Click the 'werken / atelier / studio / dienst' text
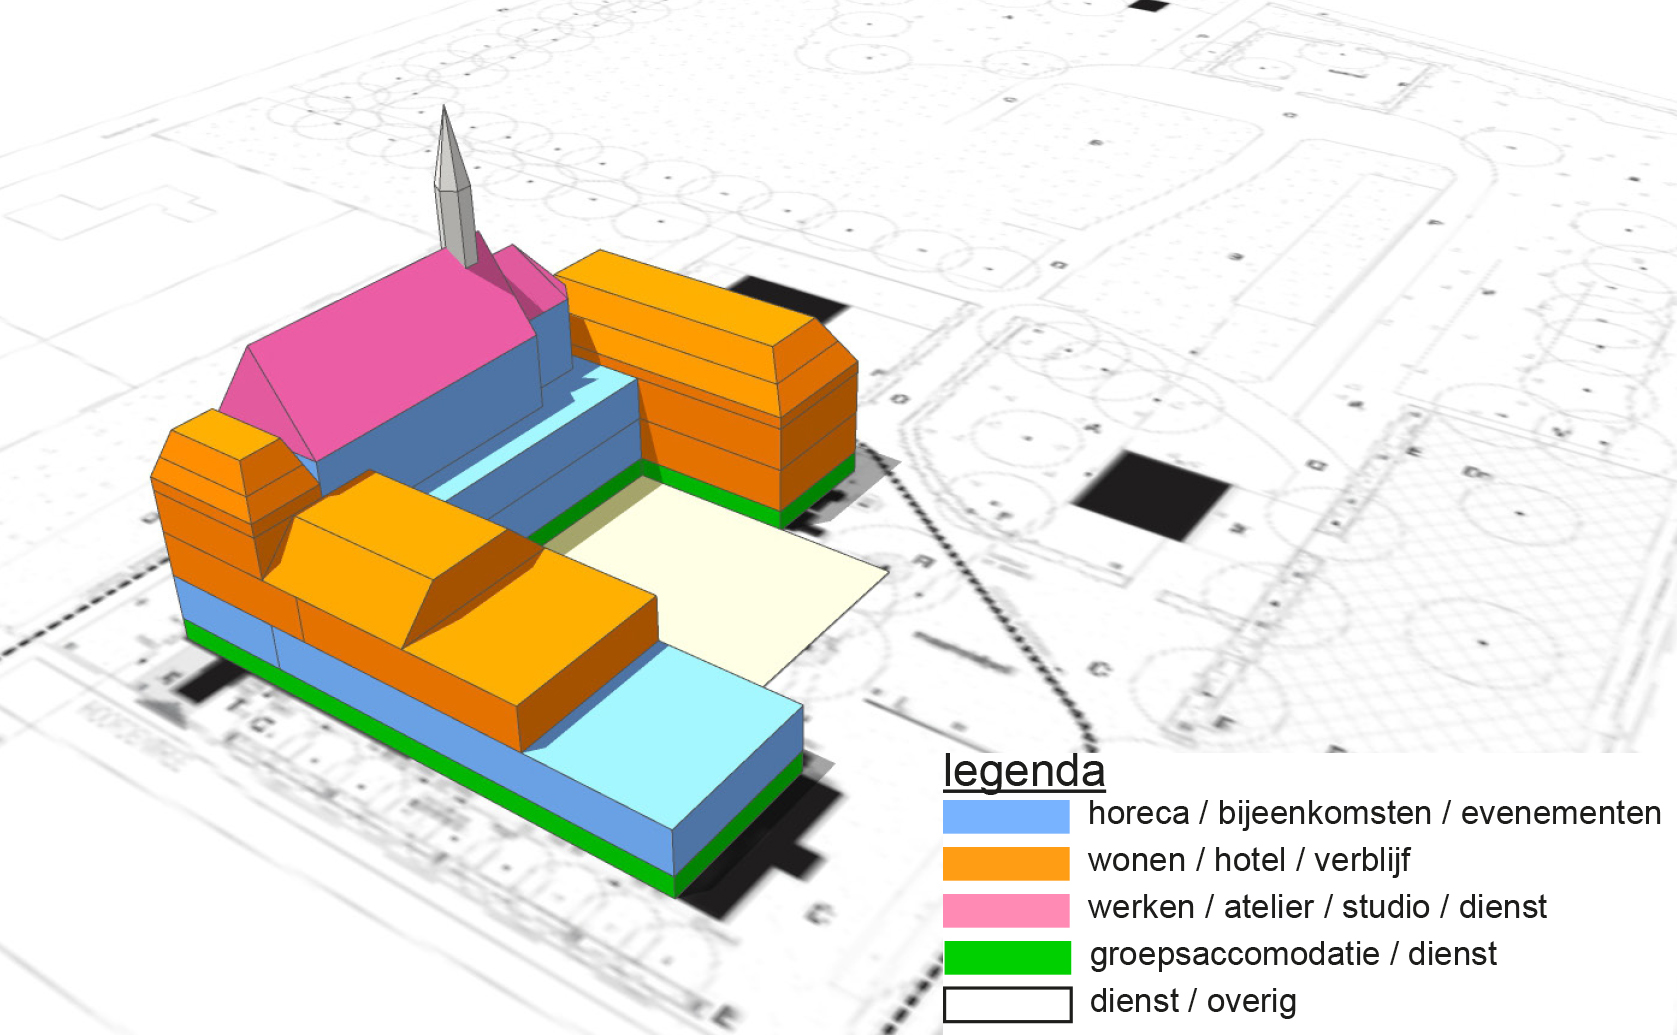The image size is (1677, 1035). [x=1316, y=907]
